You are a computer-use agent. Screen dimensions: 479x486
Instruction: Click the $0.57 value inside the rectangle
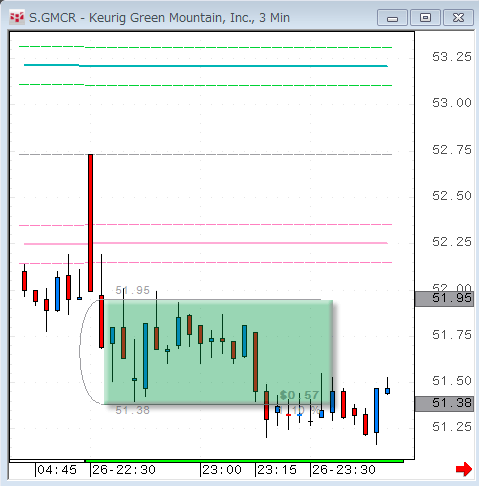point(299,395)
